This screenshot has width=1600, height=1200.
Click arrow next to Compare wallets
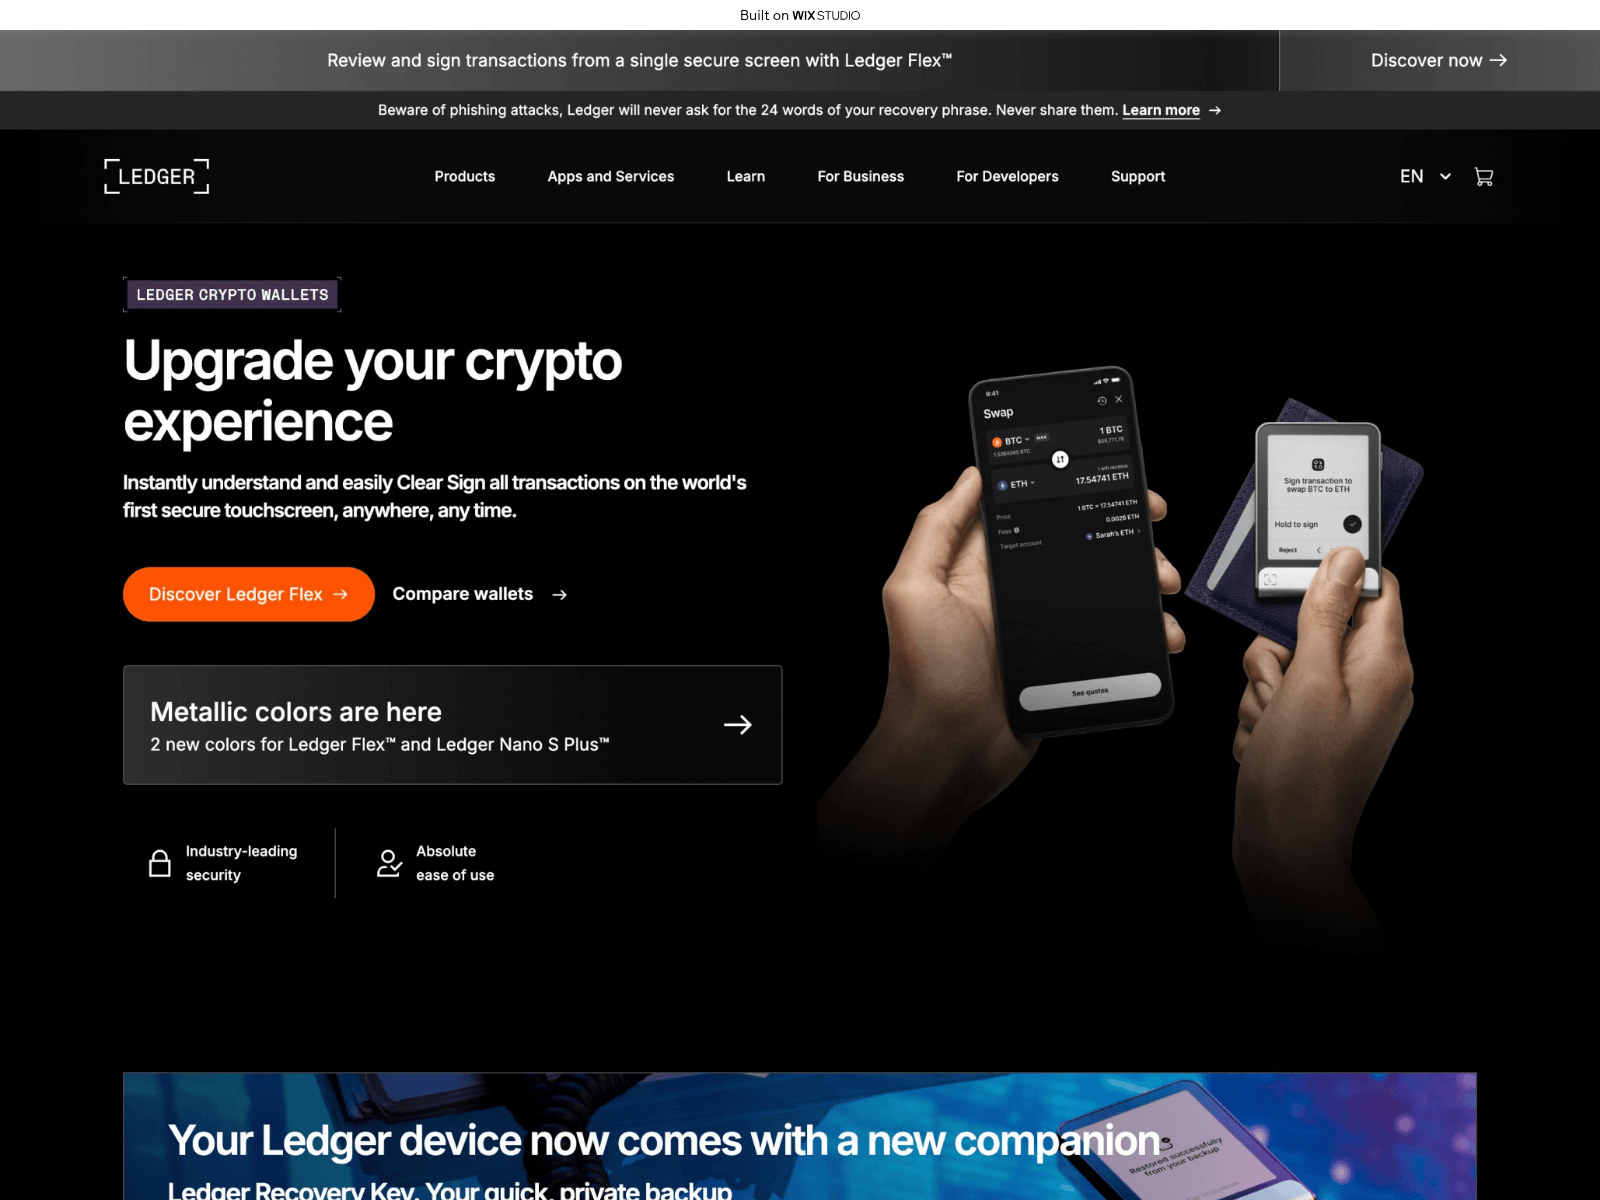[560, 595]
